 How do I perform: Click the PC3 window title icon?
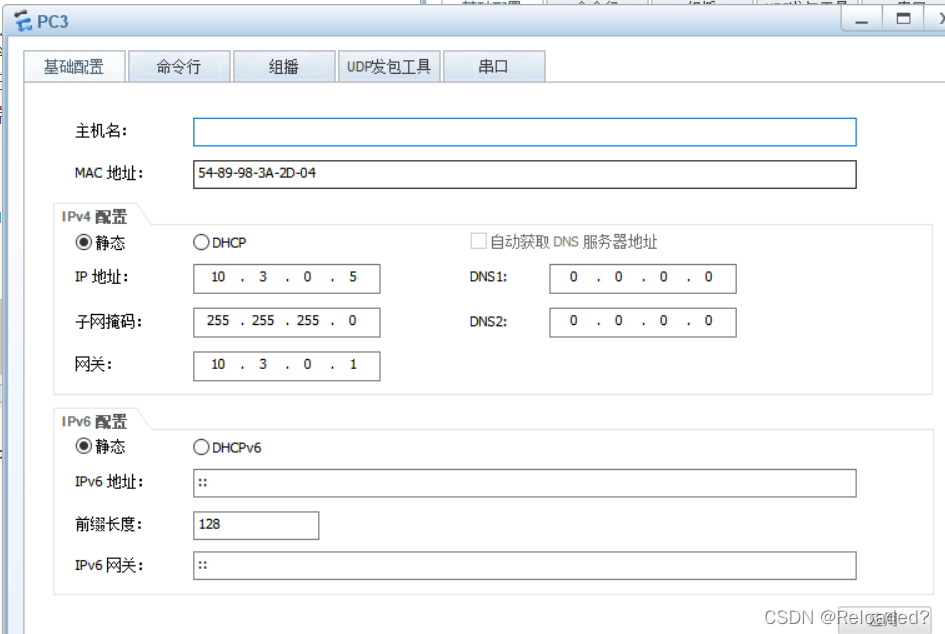tap(24, 22)
